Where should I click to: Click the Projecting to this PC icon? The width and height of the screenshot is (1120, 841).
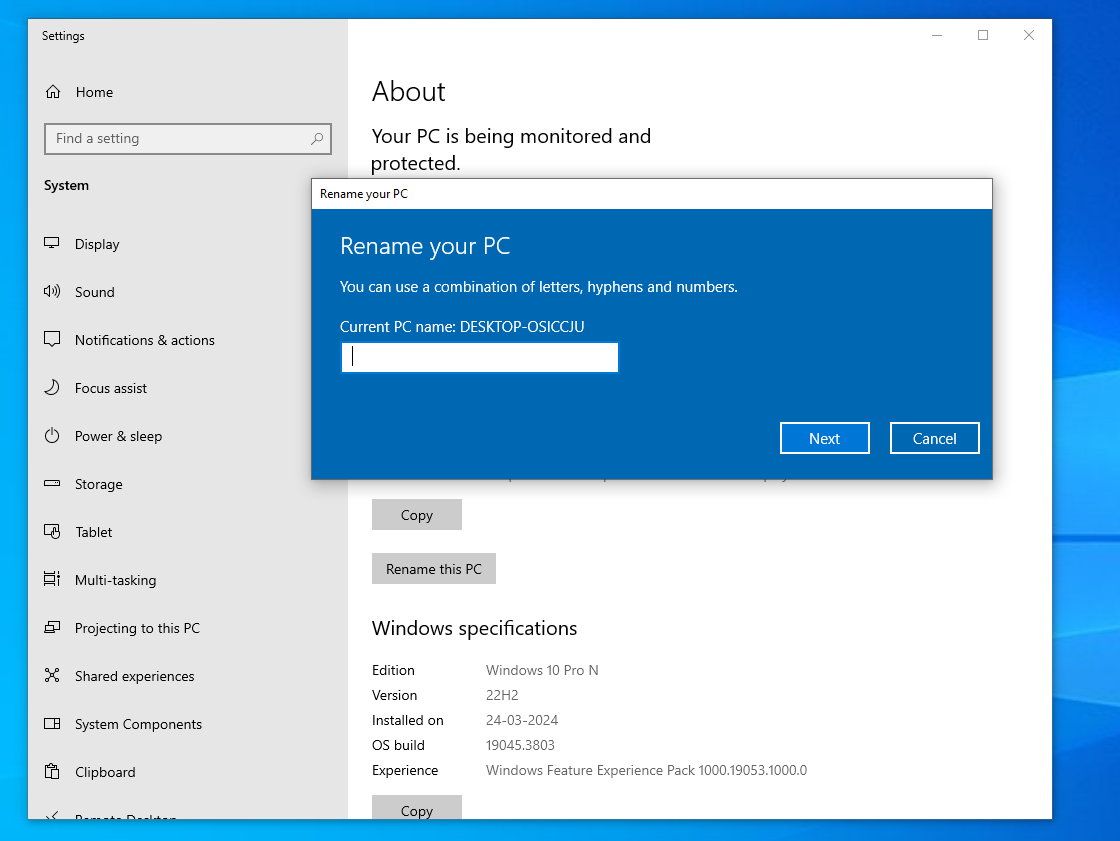(x=52, y=627)
